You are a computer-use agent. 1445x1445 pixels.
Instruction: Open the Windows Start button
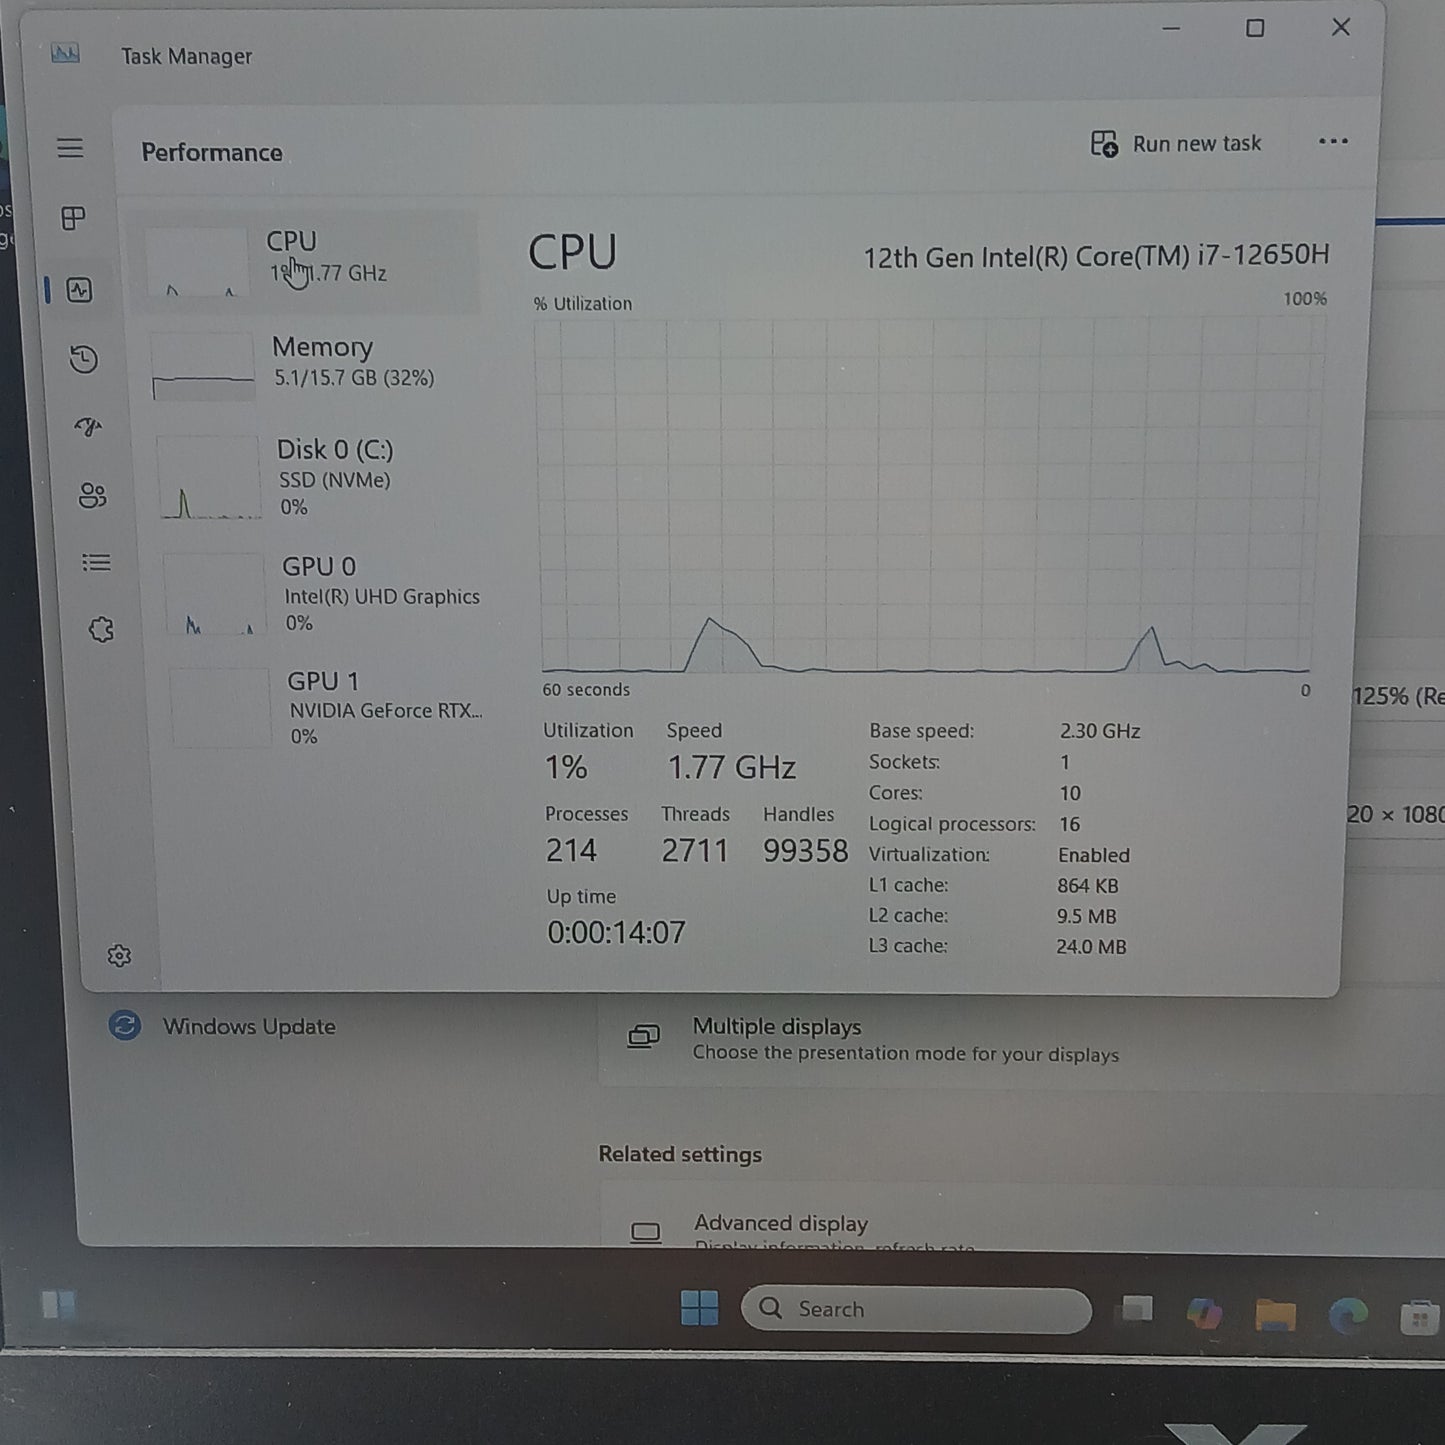(x=699, y=1307)
